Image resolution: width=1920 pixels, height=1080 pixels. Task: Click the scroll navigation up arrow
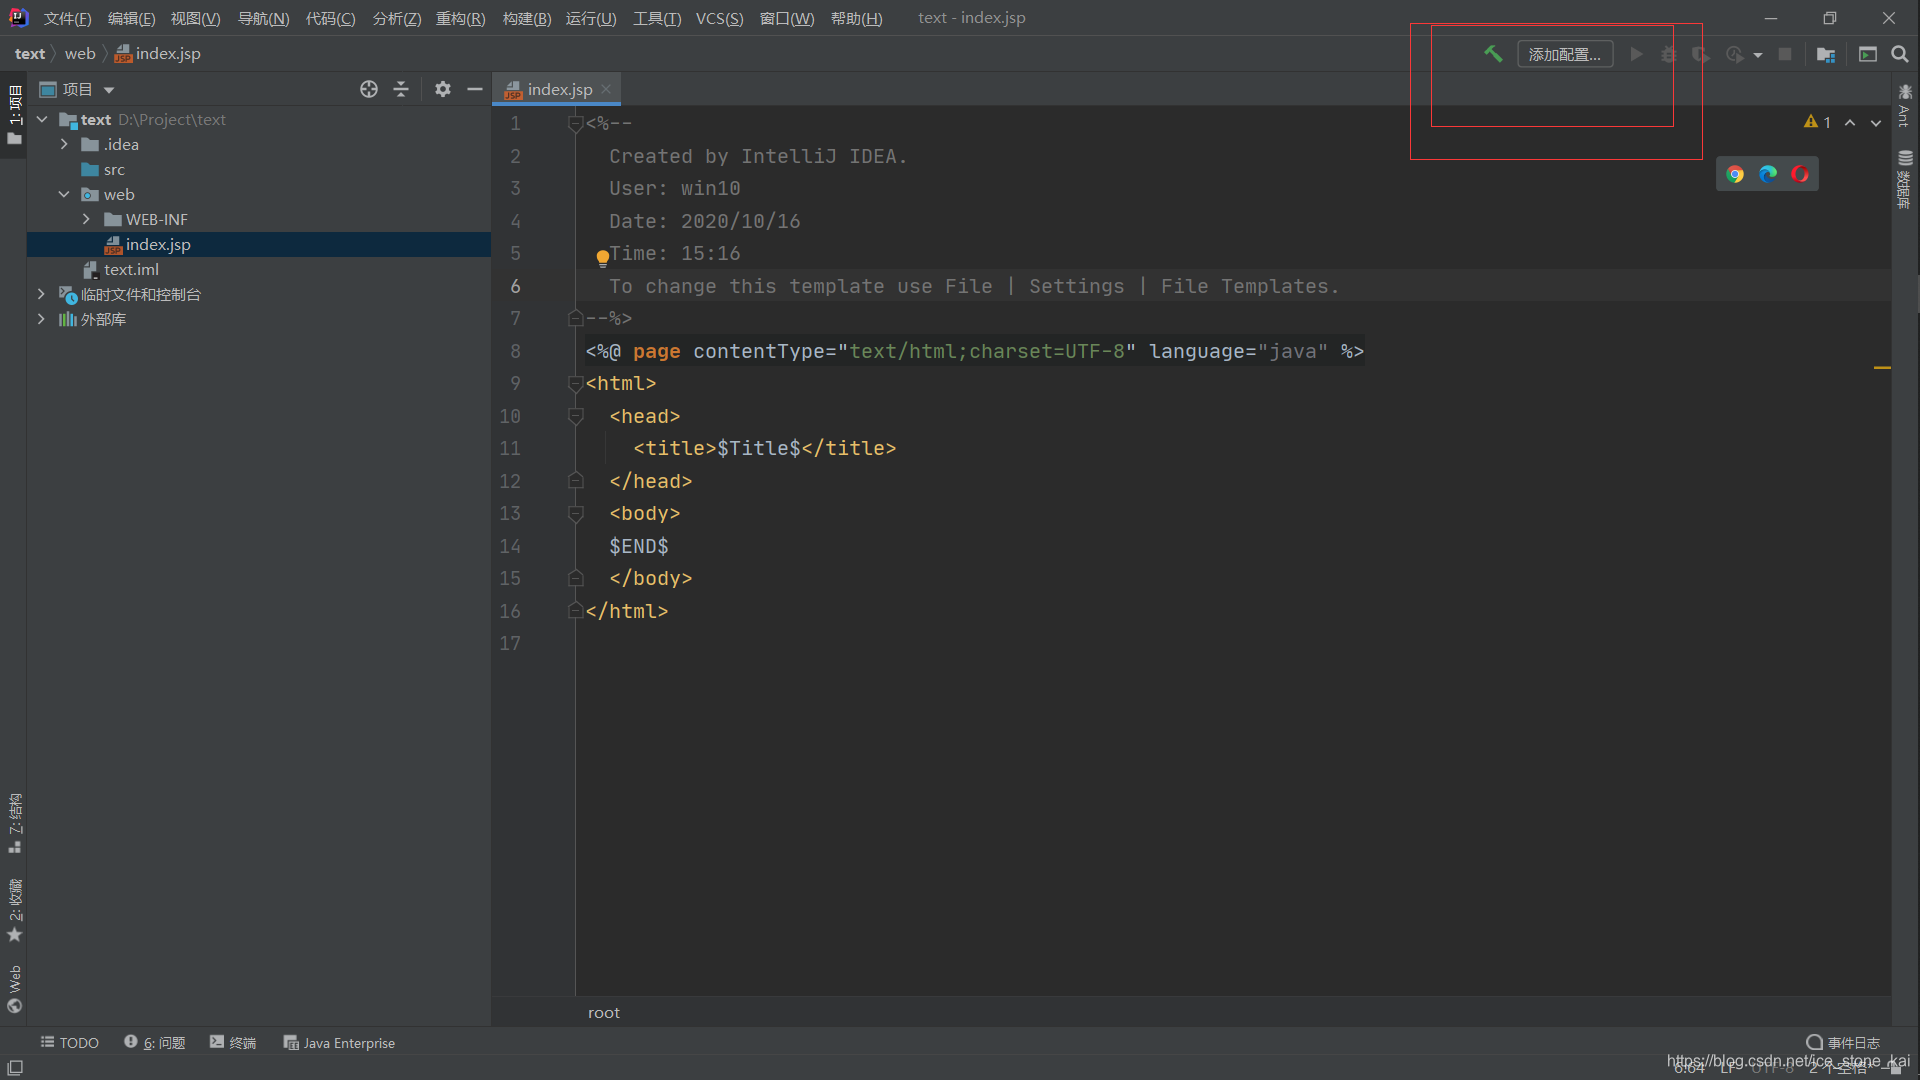tap(1850, 123)
